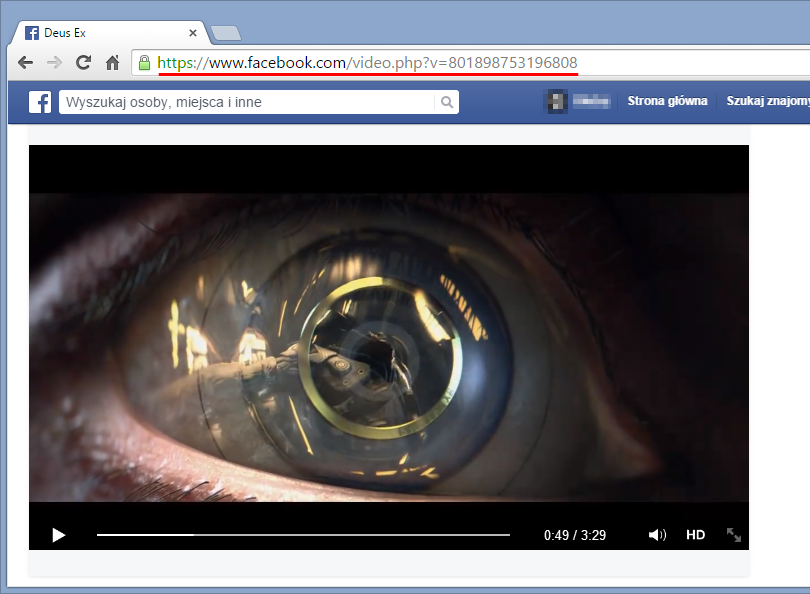Mute the video with speaker icon

657,535
